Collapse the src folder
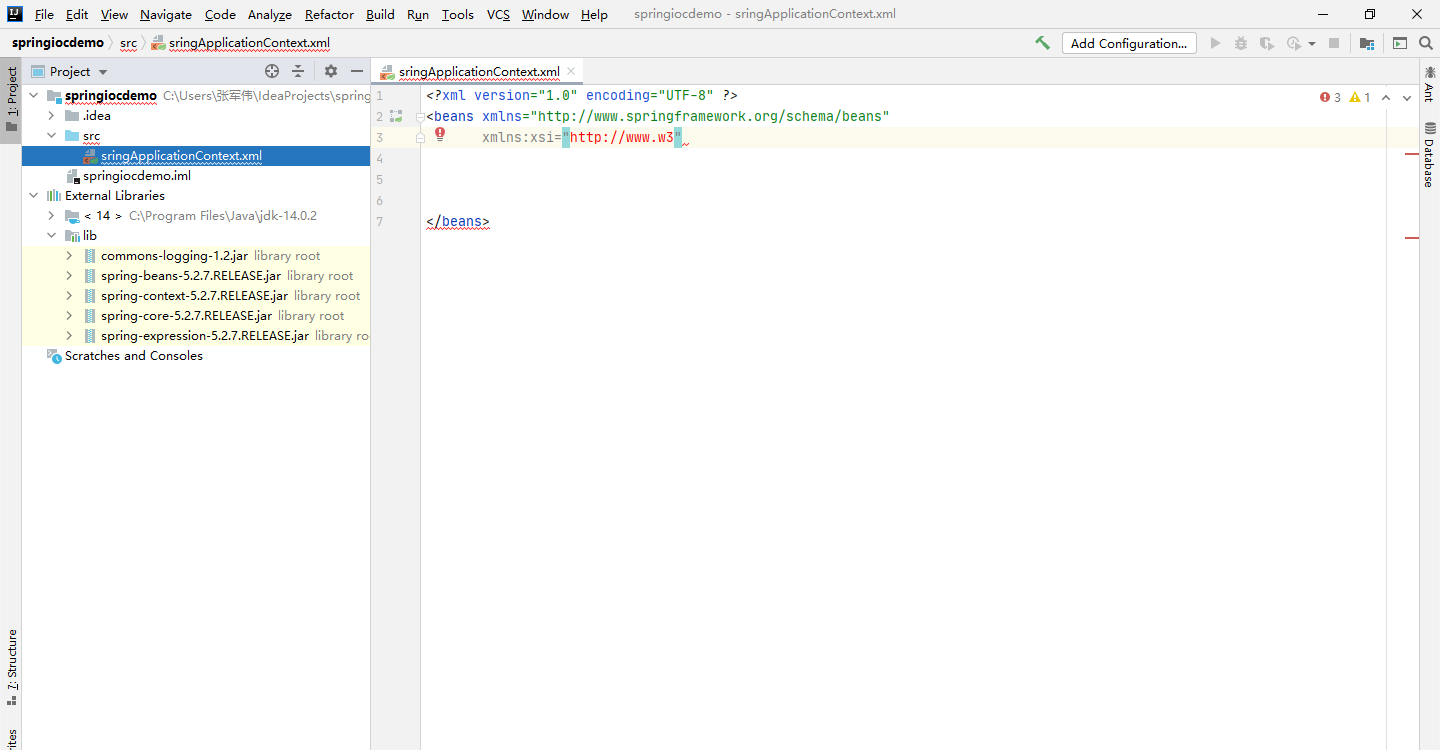Screen dimensions: 1440x750 (51, 136)
